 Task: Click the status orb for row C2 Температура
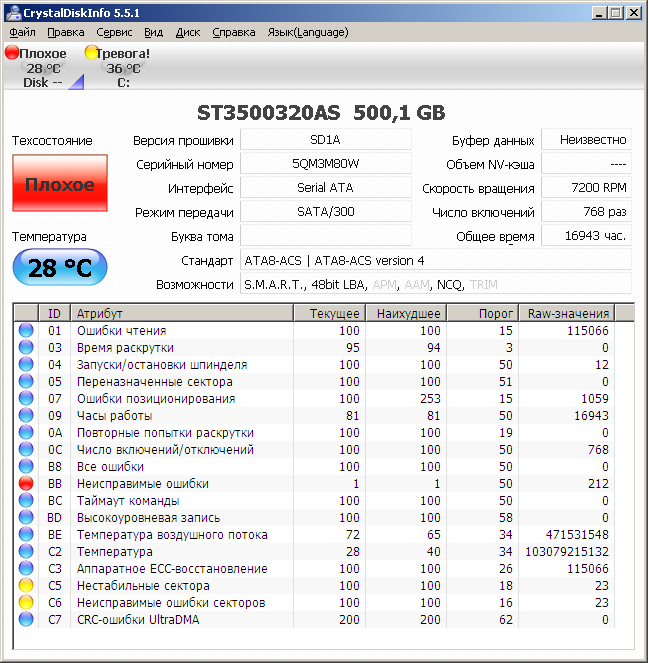[x=26, y=551]
